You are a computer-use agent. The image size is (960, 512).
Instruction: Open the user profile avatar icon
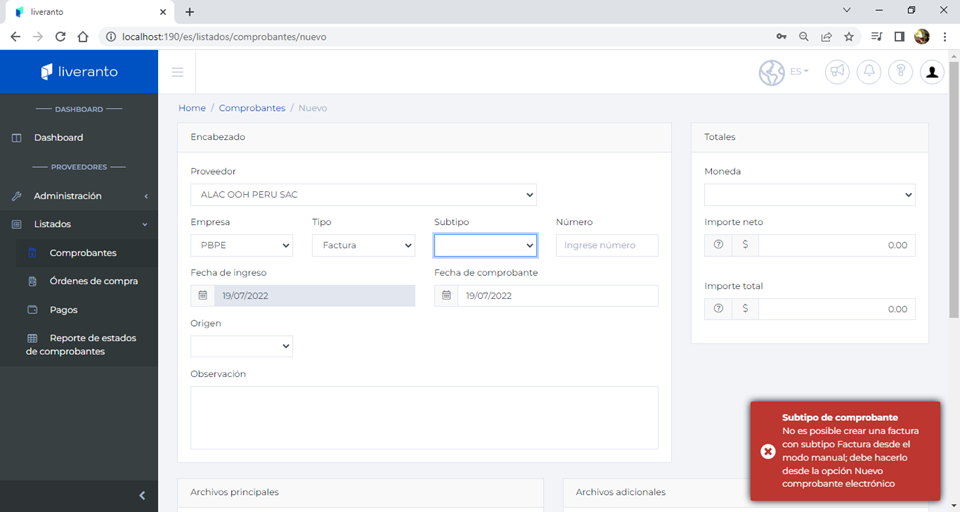pyautogui.click(x=932, y=72)
